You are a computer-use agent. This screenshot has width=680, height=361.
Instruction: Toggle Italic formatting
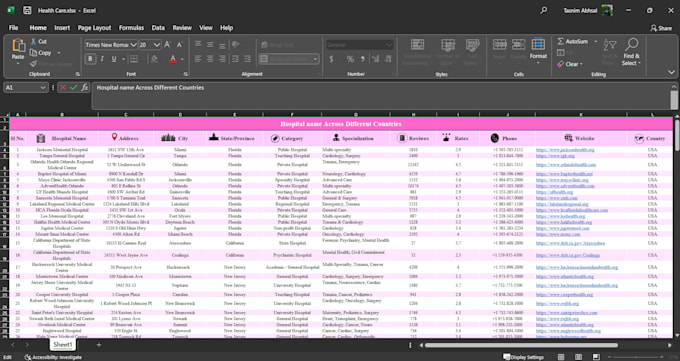click(x=102, y=59)
